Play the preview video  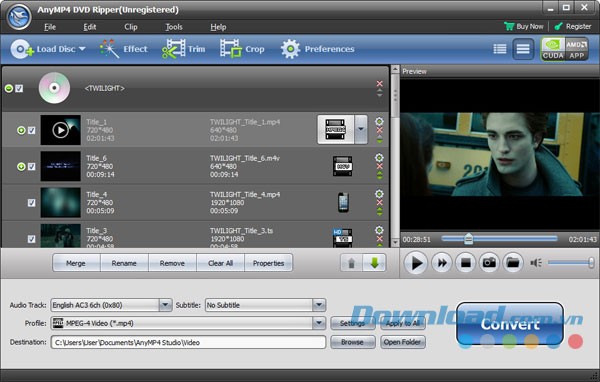416,263
